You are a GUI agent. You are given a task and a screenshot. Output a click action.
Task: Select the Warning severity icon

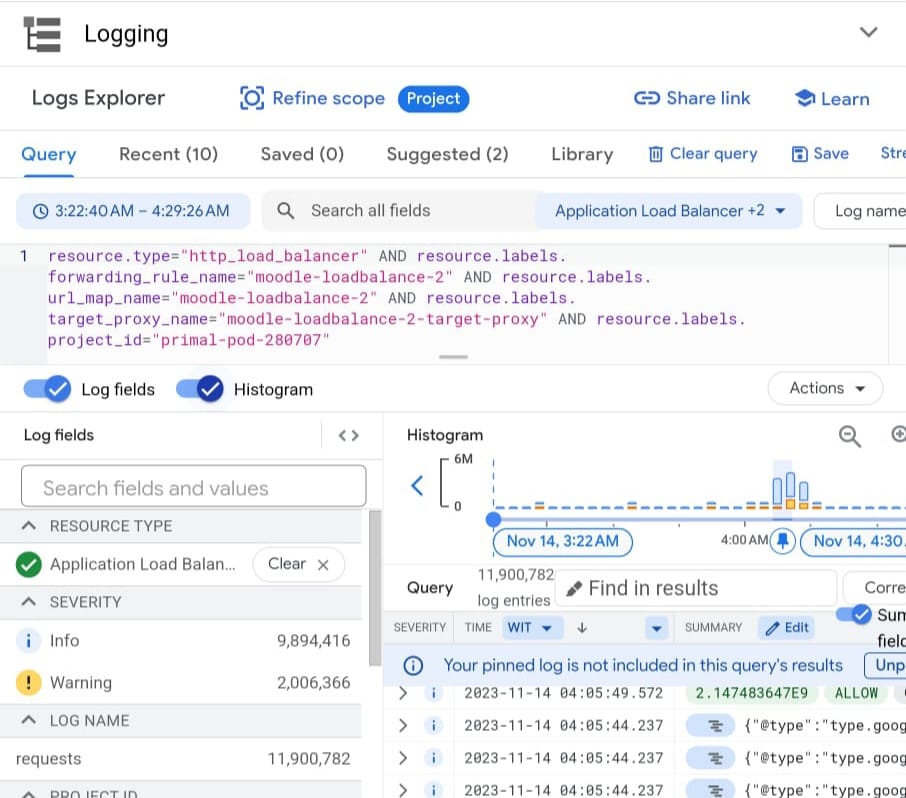click(28, 682)
